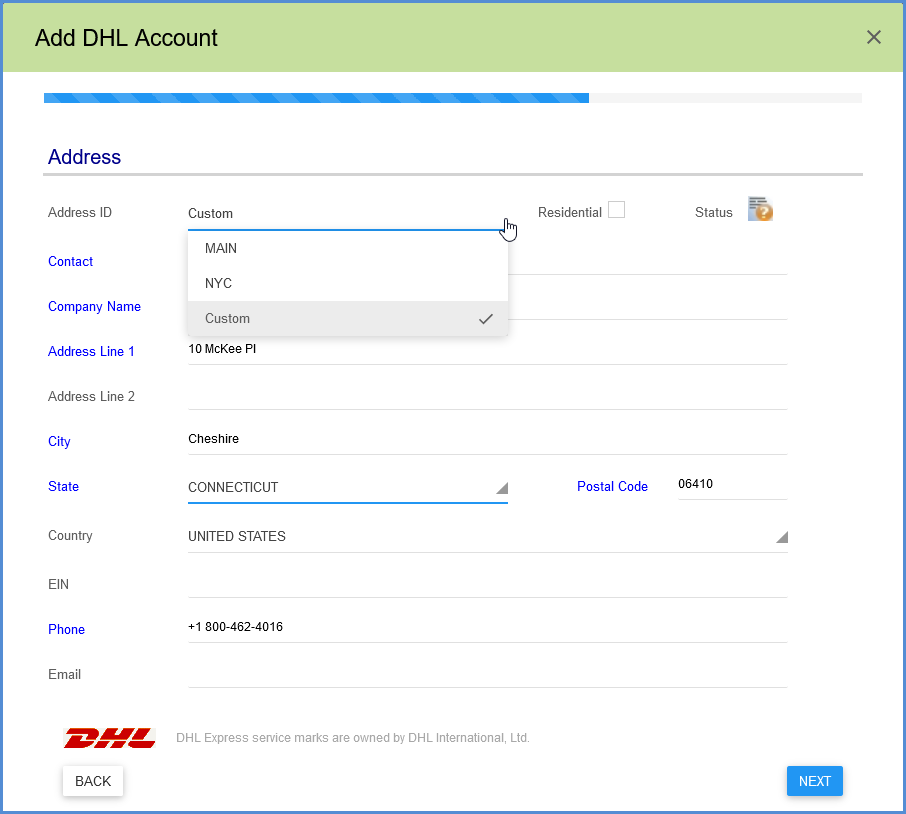Focus the Address Line 2 field
Screen dimensions: 906x814
point(488,396)
